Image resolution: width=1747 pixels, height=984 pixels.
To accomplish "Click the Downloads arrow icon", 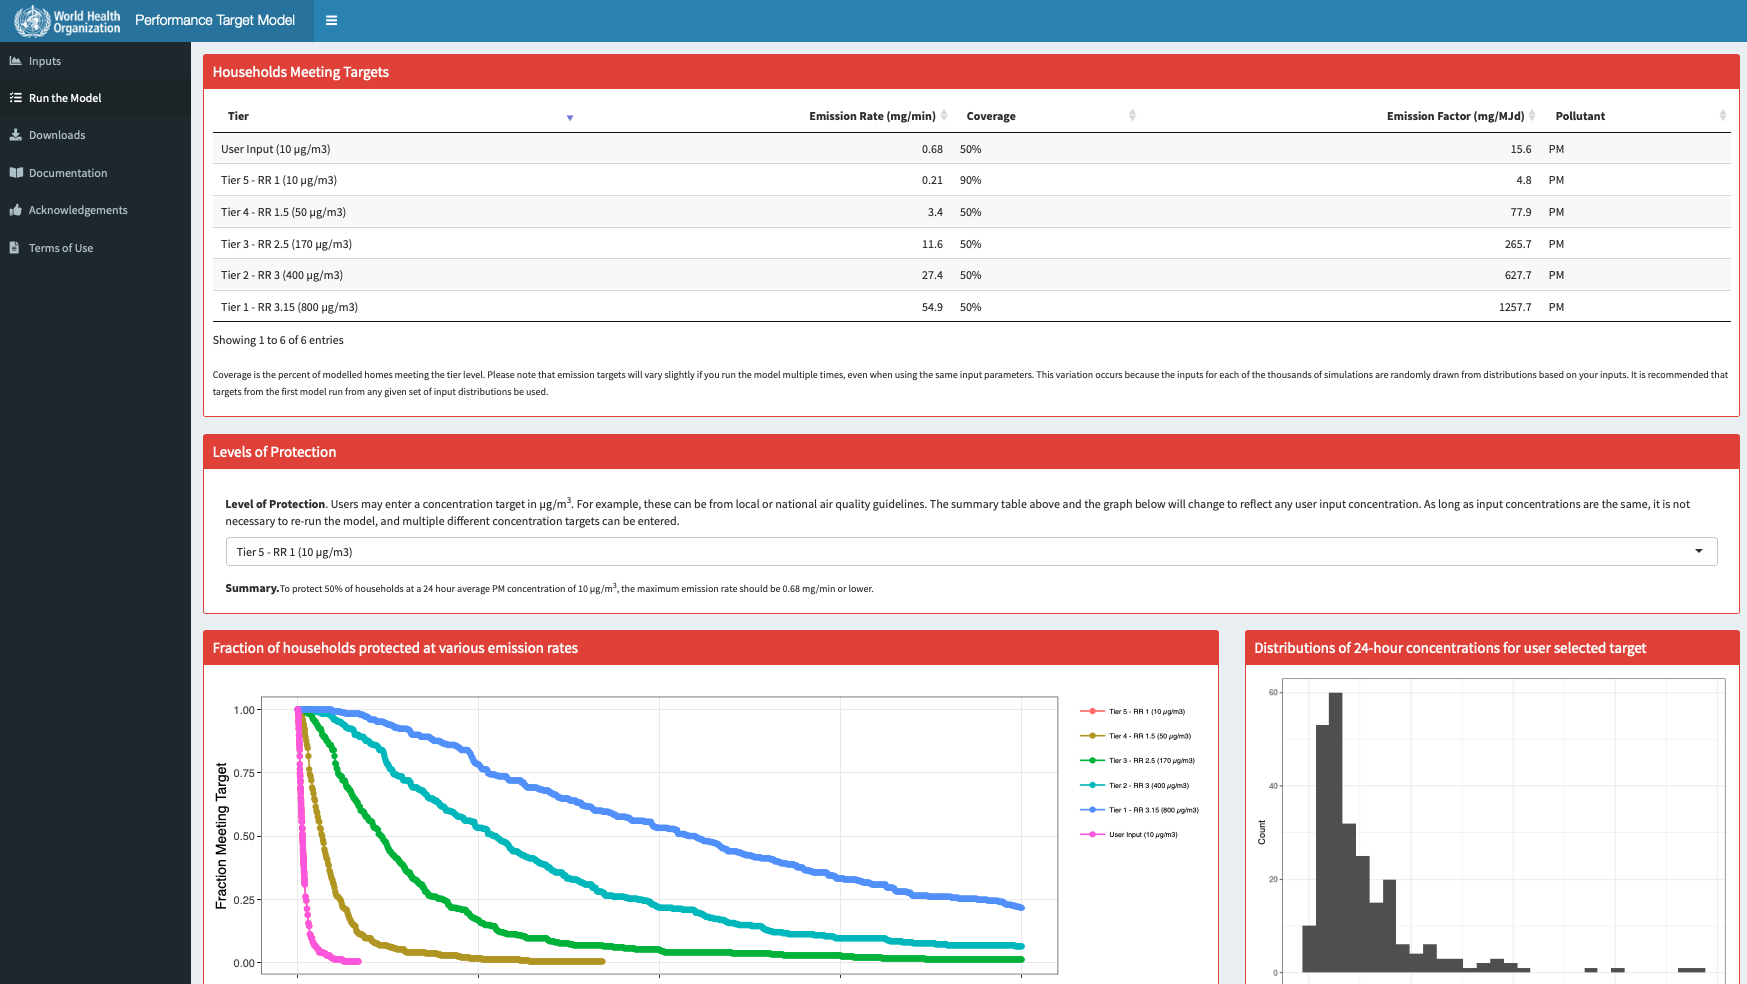I will coord(16,135).
